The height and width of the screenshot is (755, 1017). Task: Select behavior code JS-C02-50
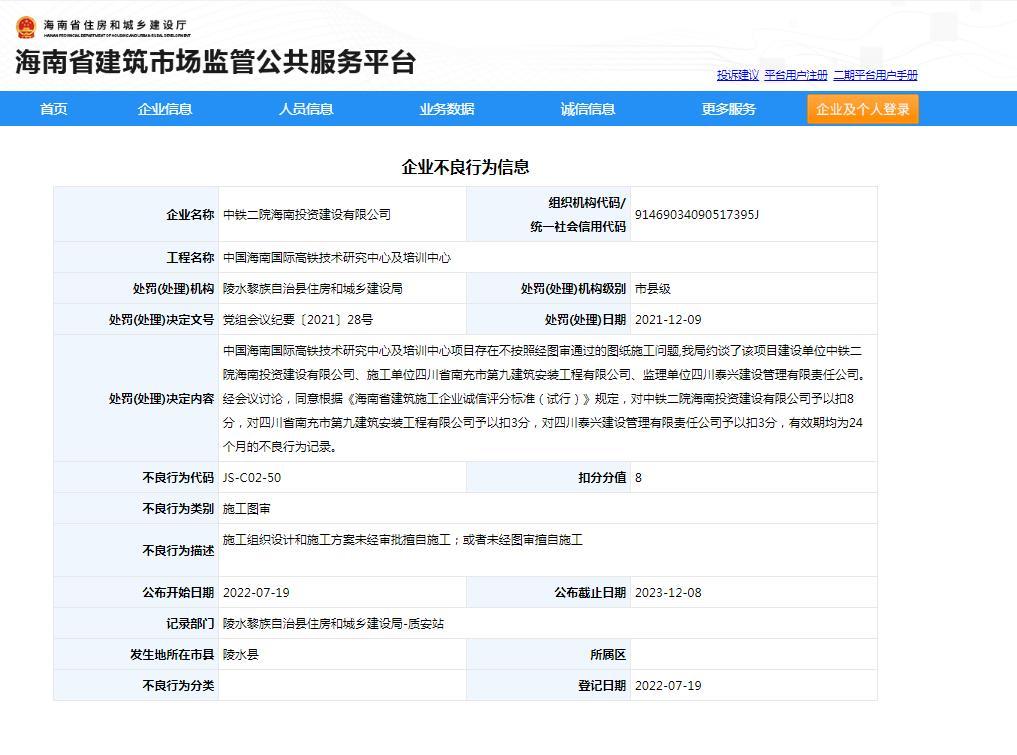(x=252, y=477)
